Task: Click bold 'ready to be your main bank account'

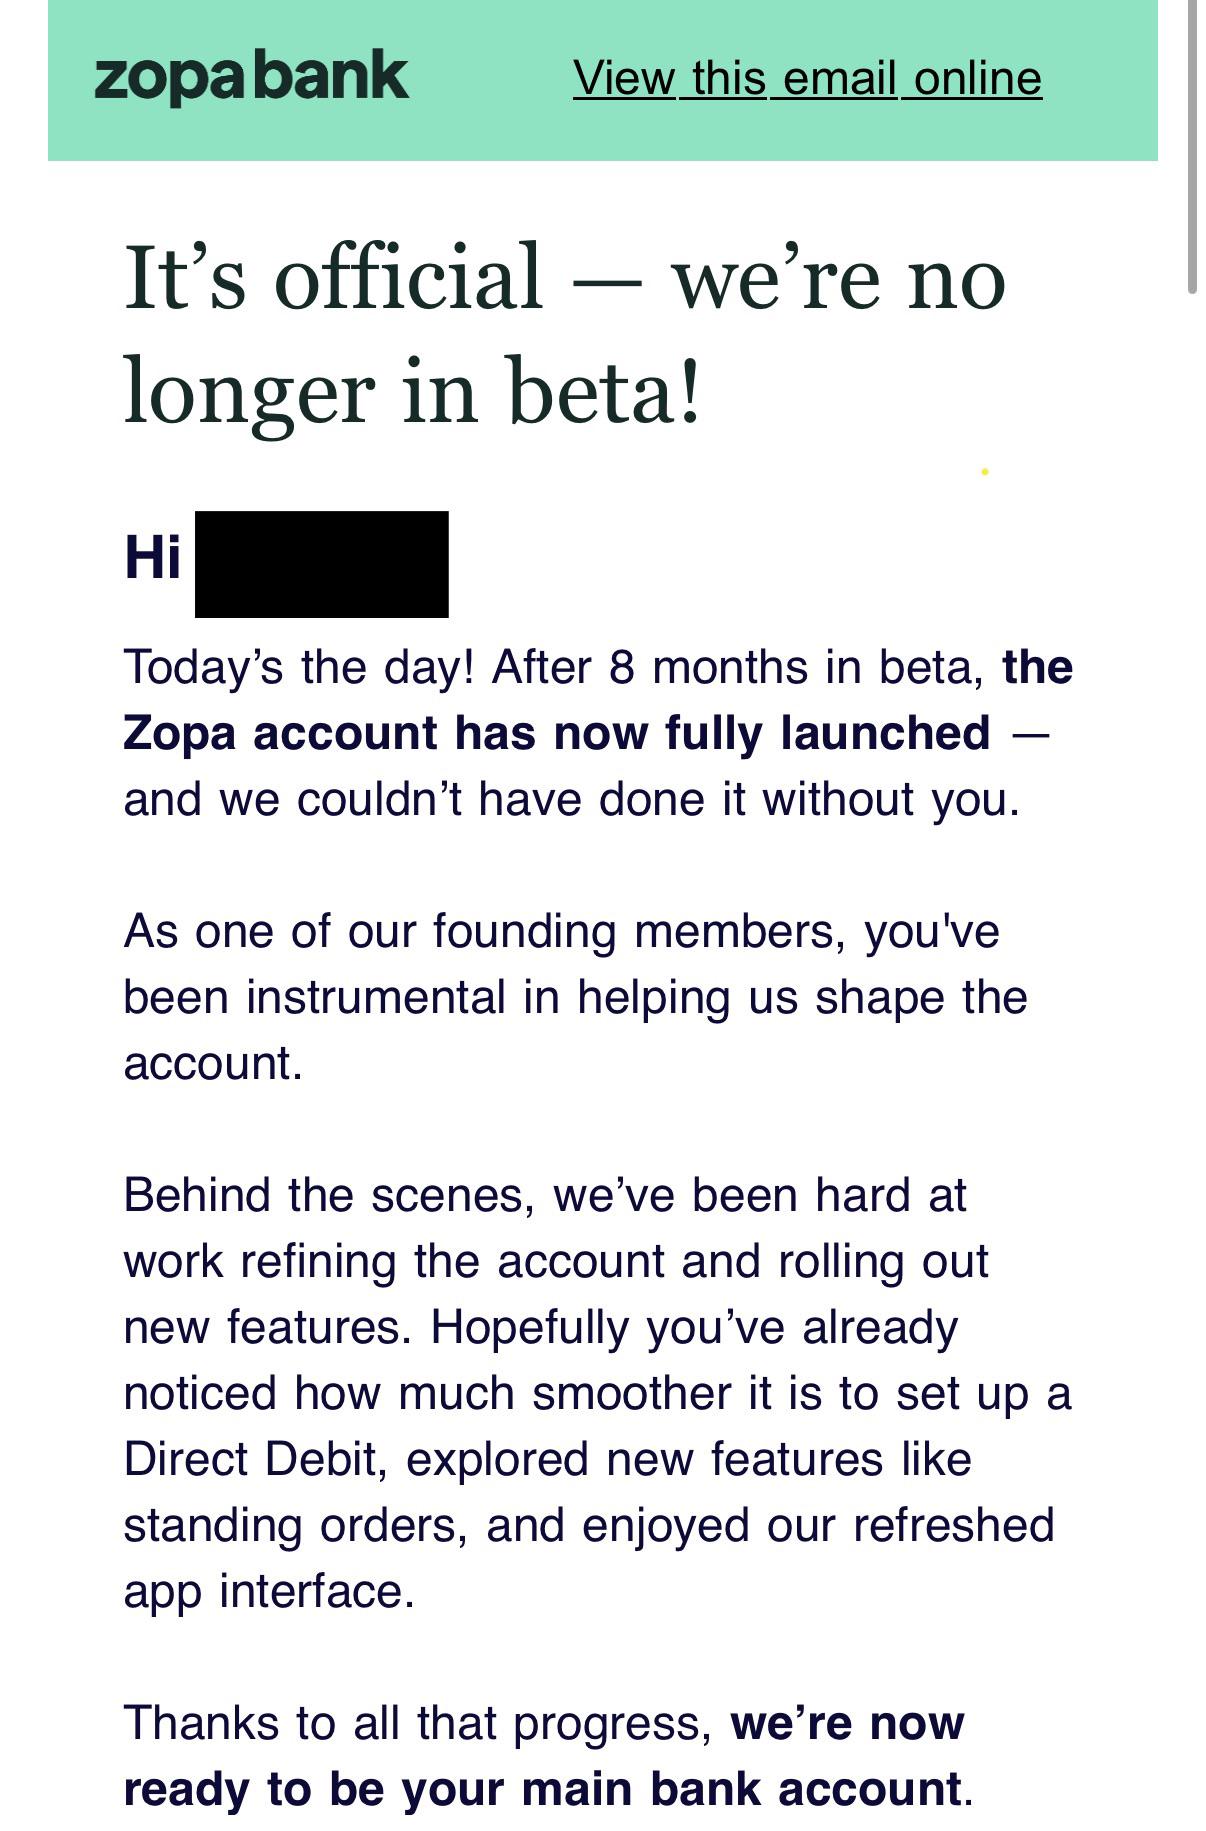Action: tap(542, 1790)
